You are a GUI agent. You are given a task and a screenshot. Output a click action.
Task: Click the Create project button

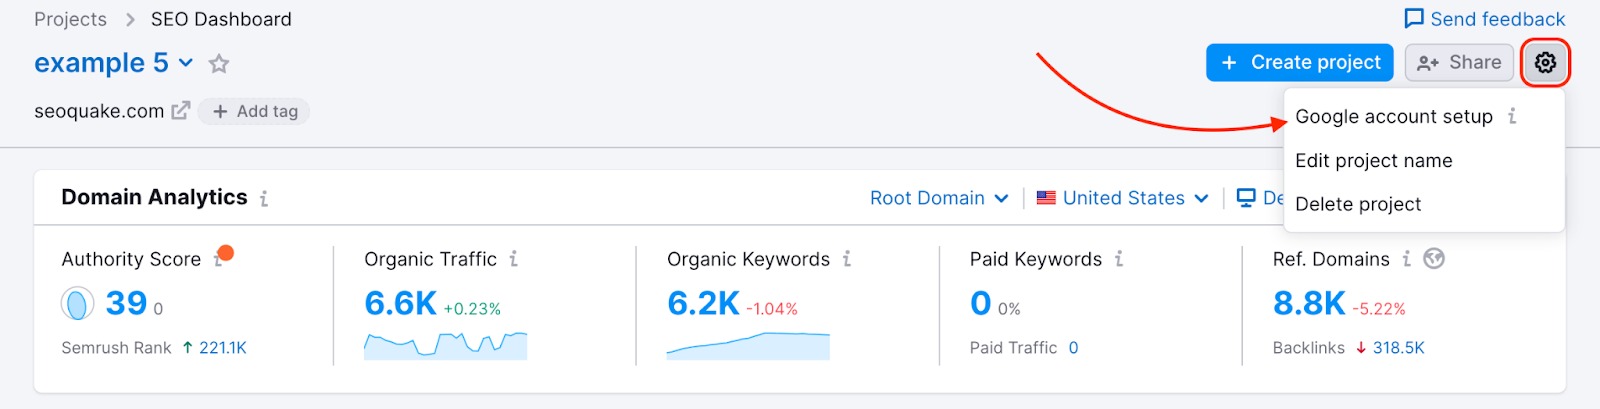tap(1300, 62)
